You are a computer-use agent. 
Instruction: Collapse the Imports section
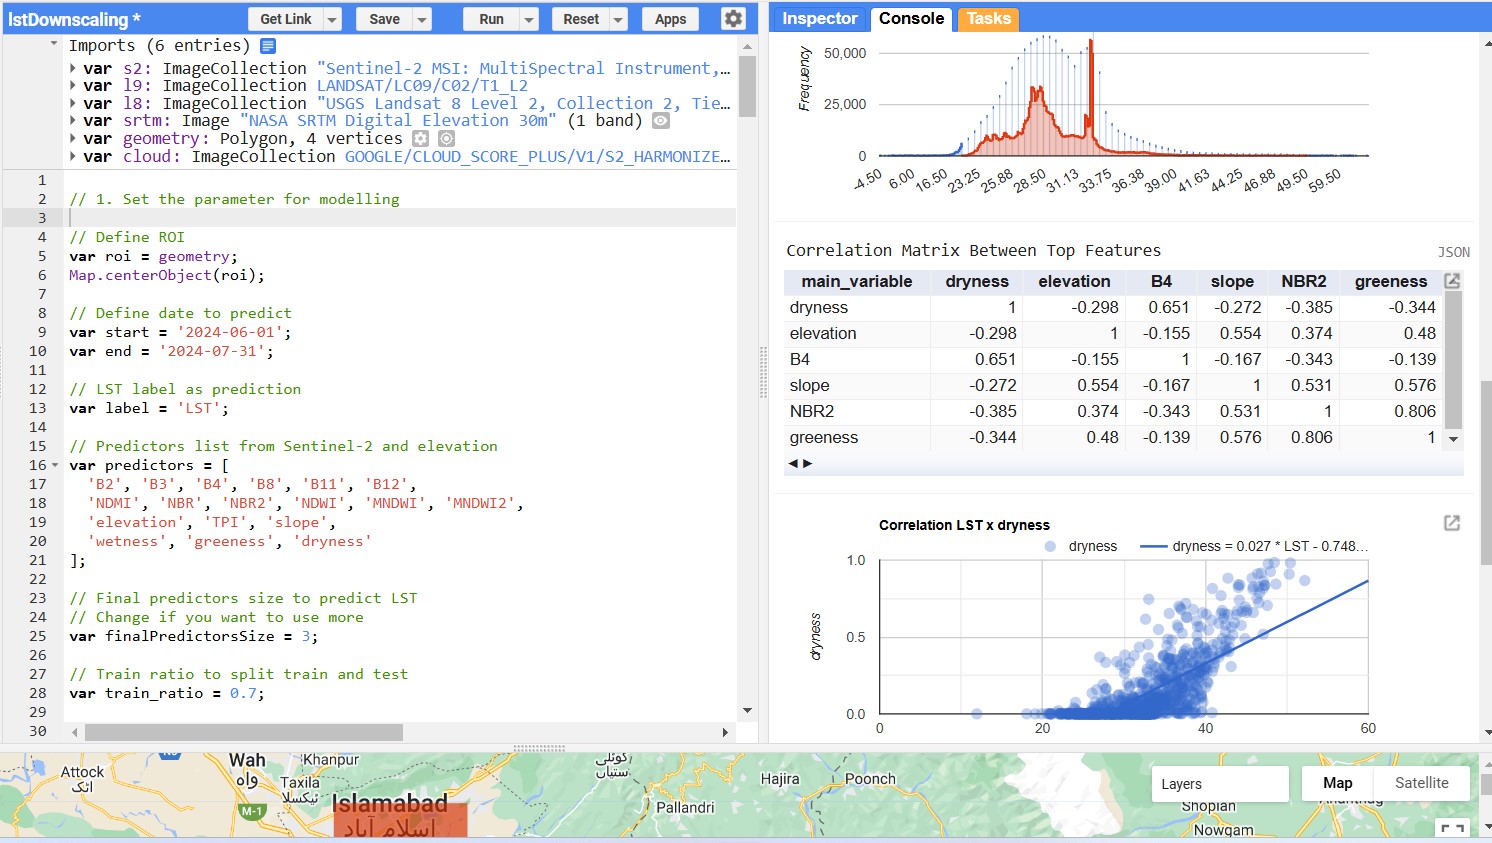point(54,45)
